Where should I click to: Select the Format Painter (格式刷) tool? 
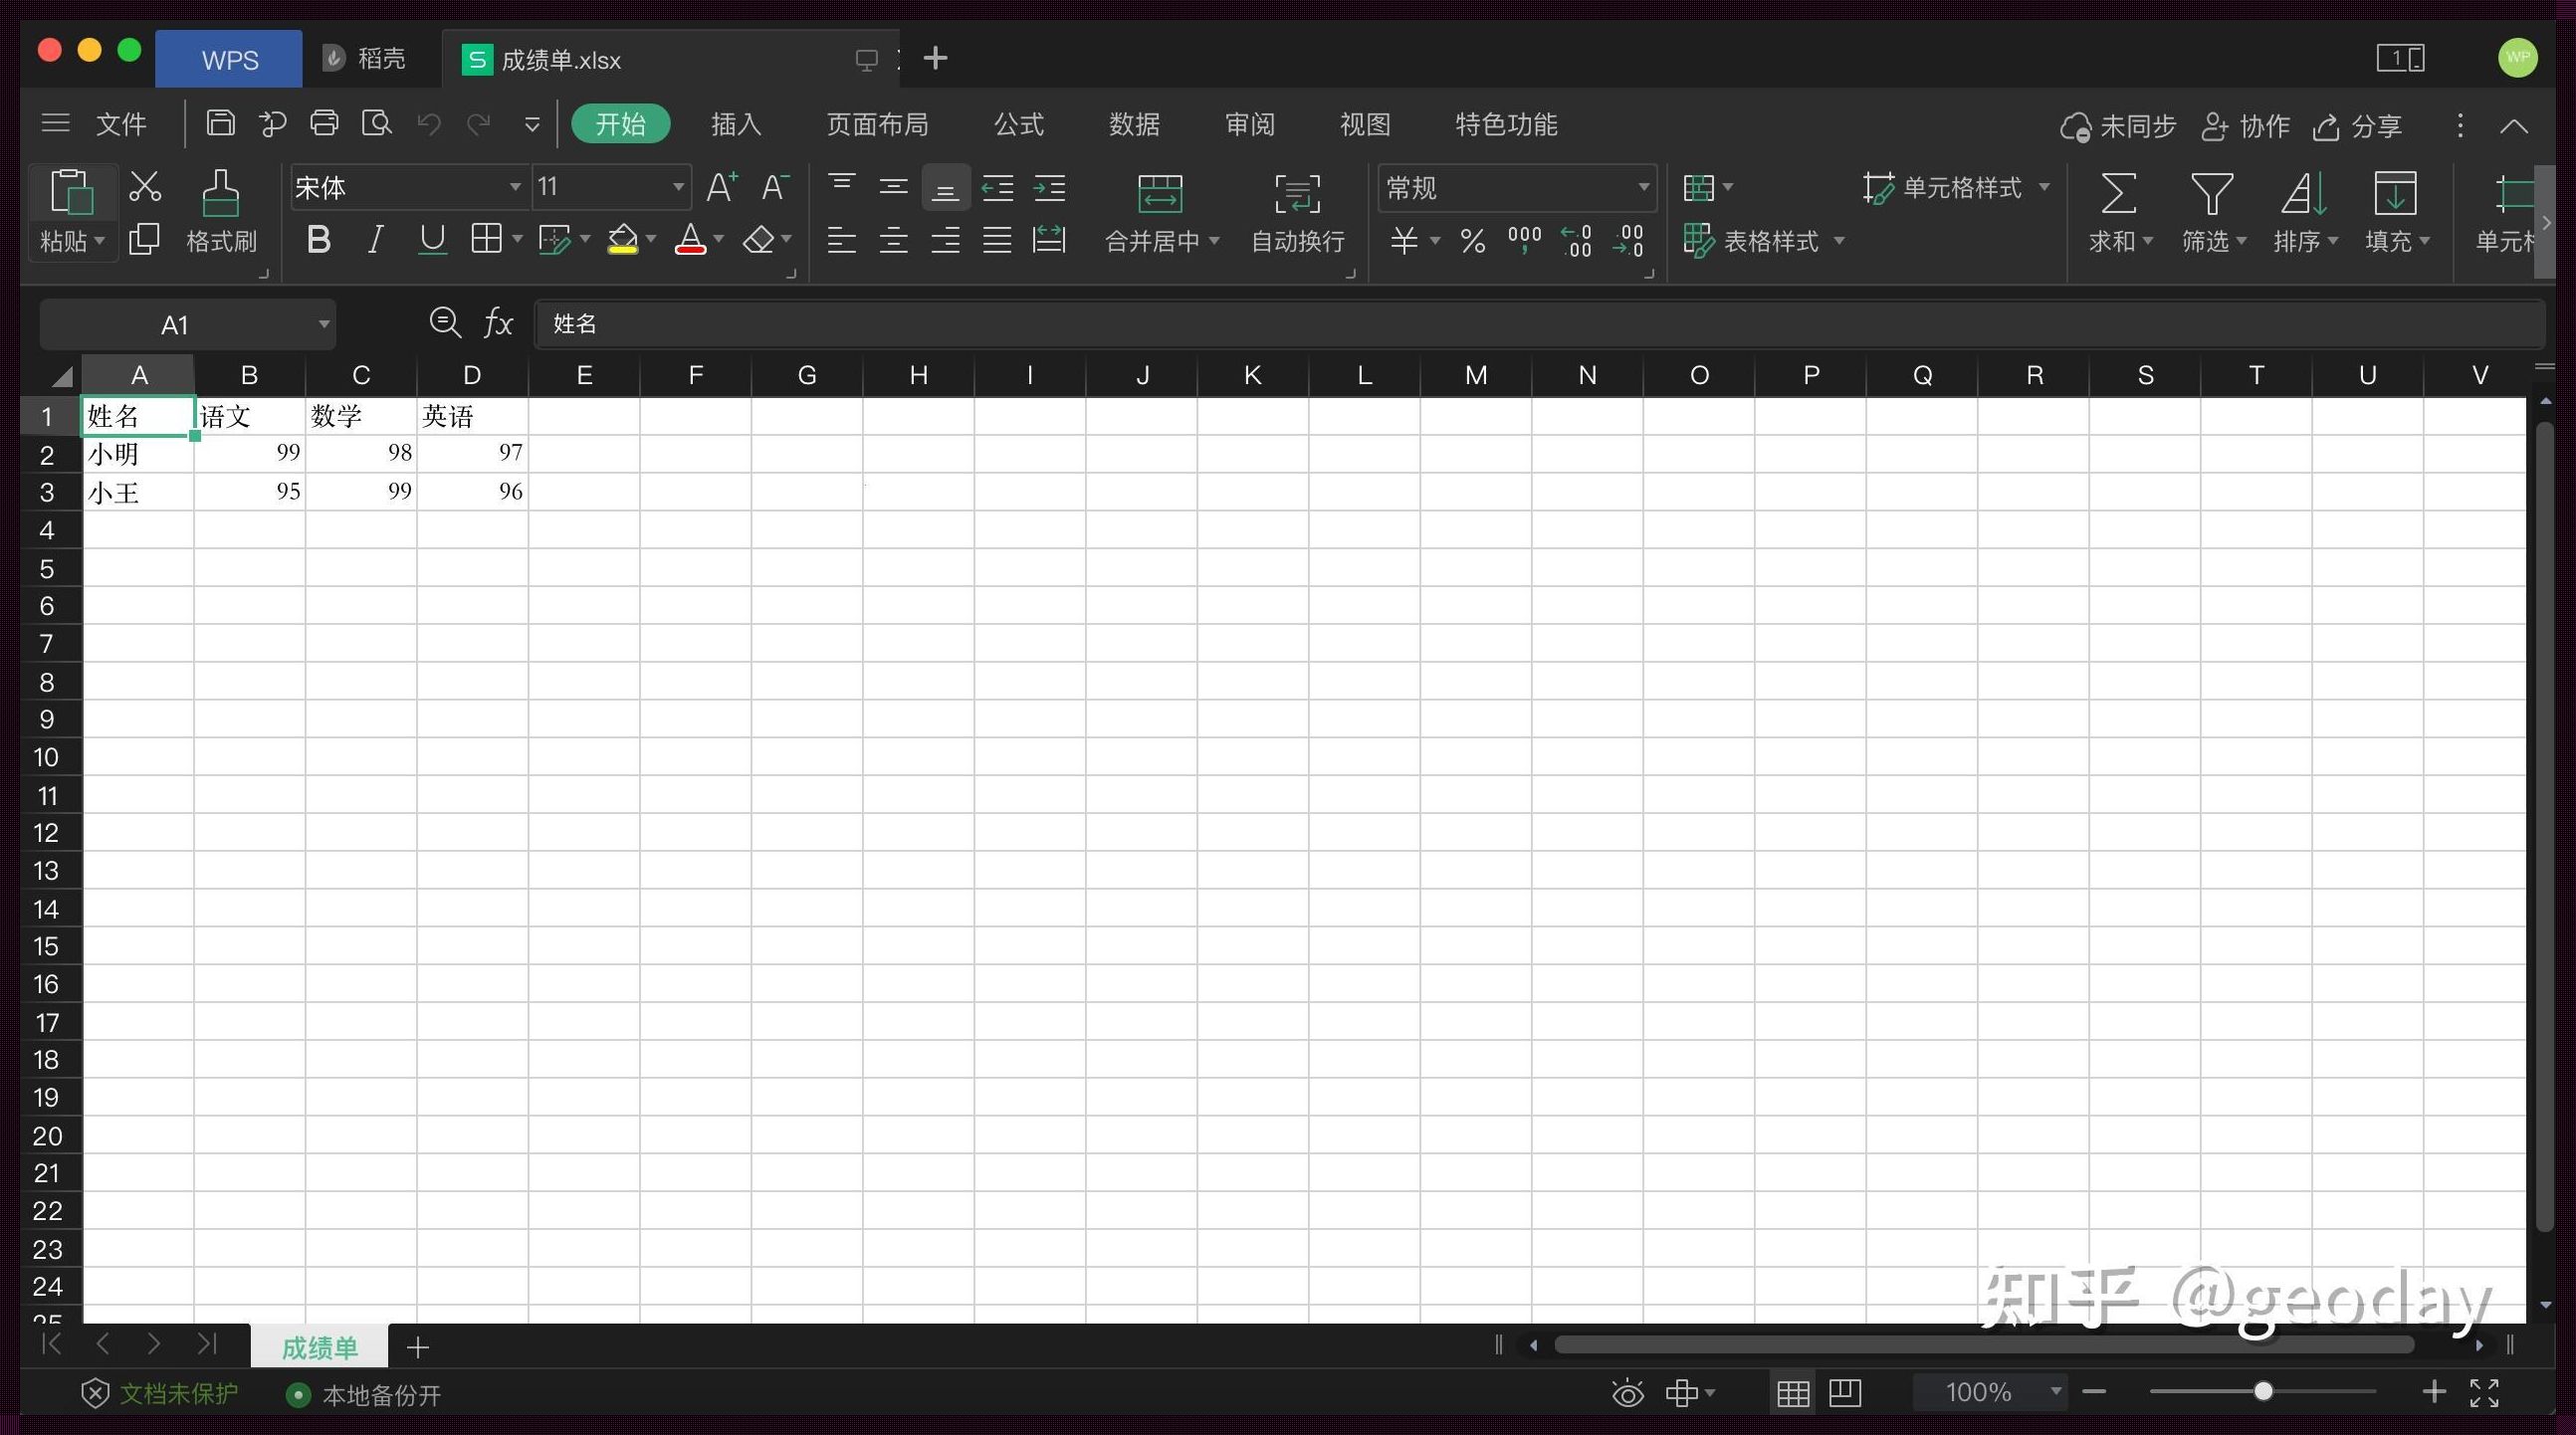(221, 211)
